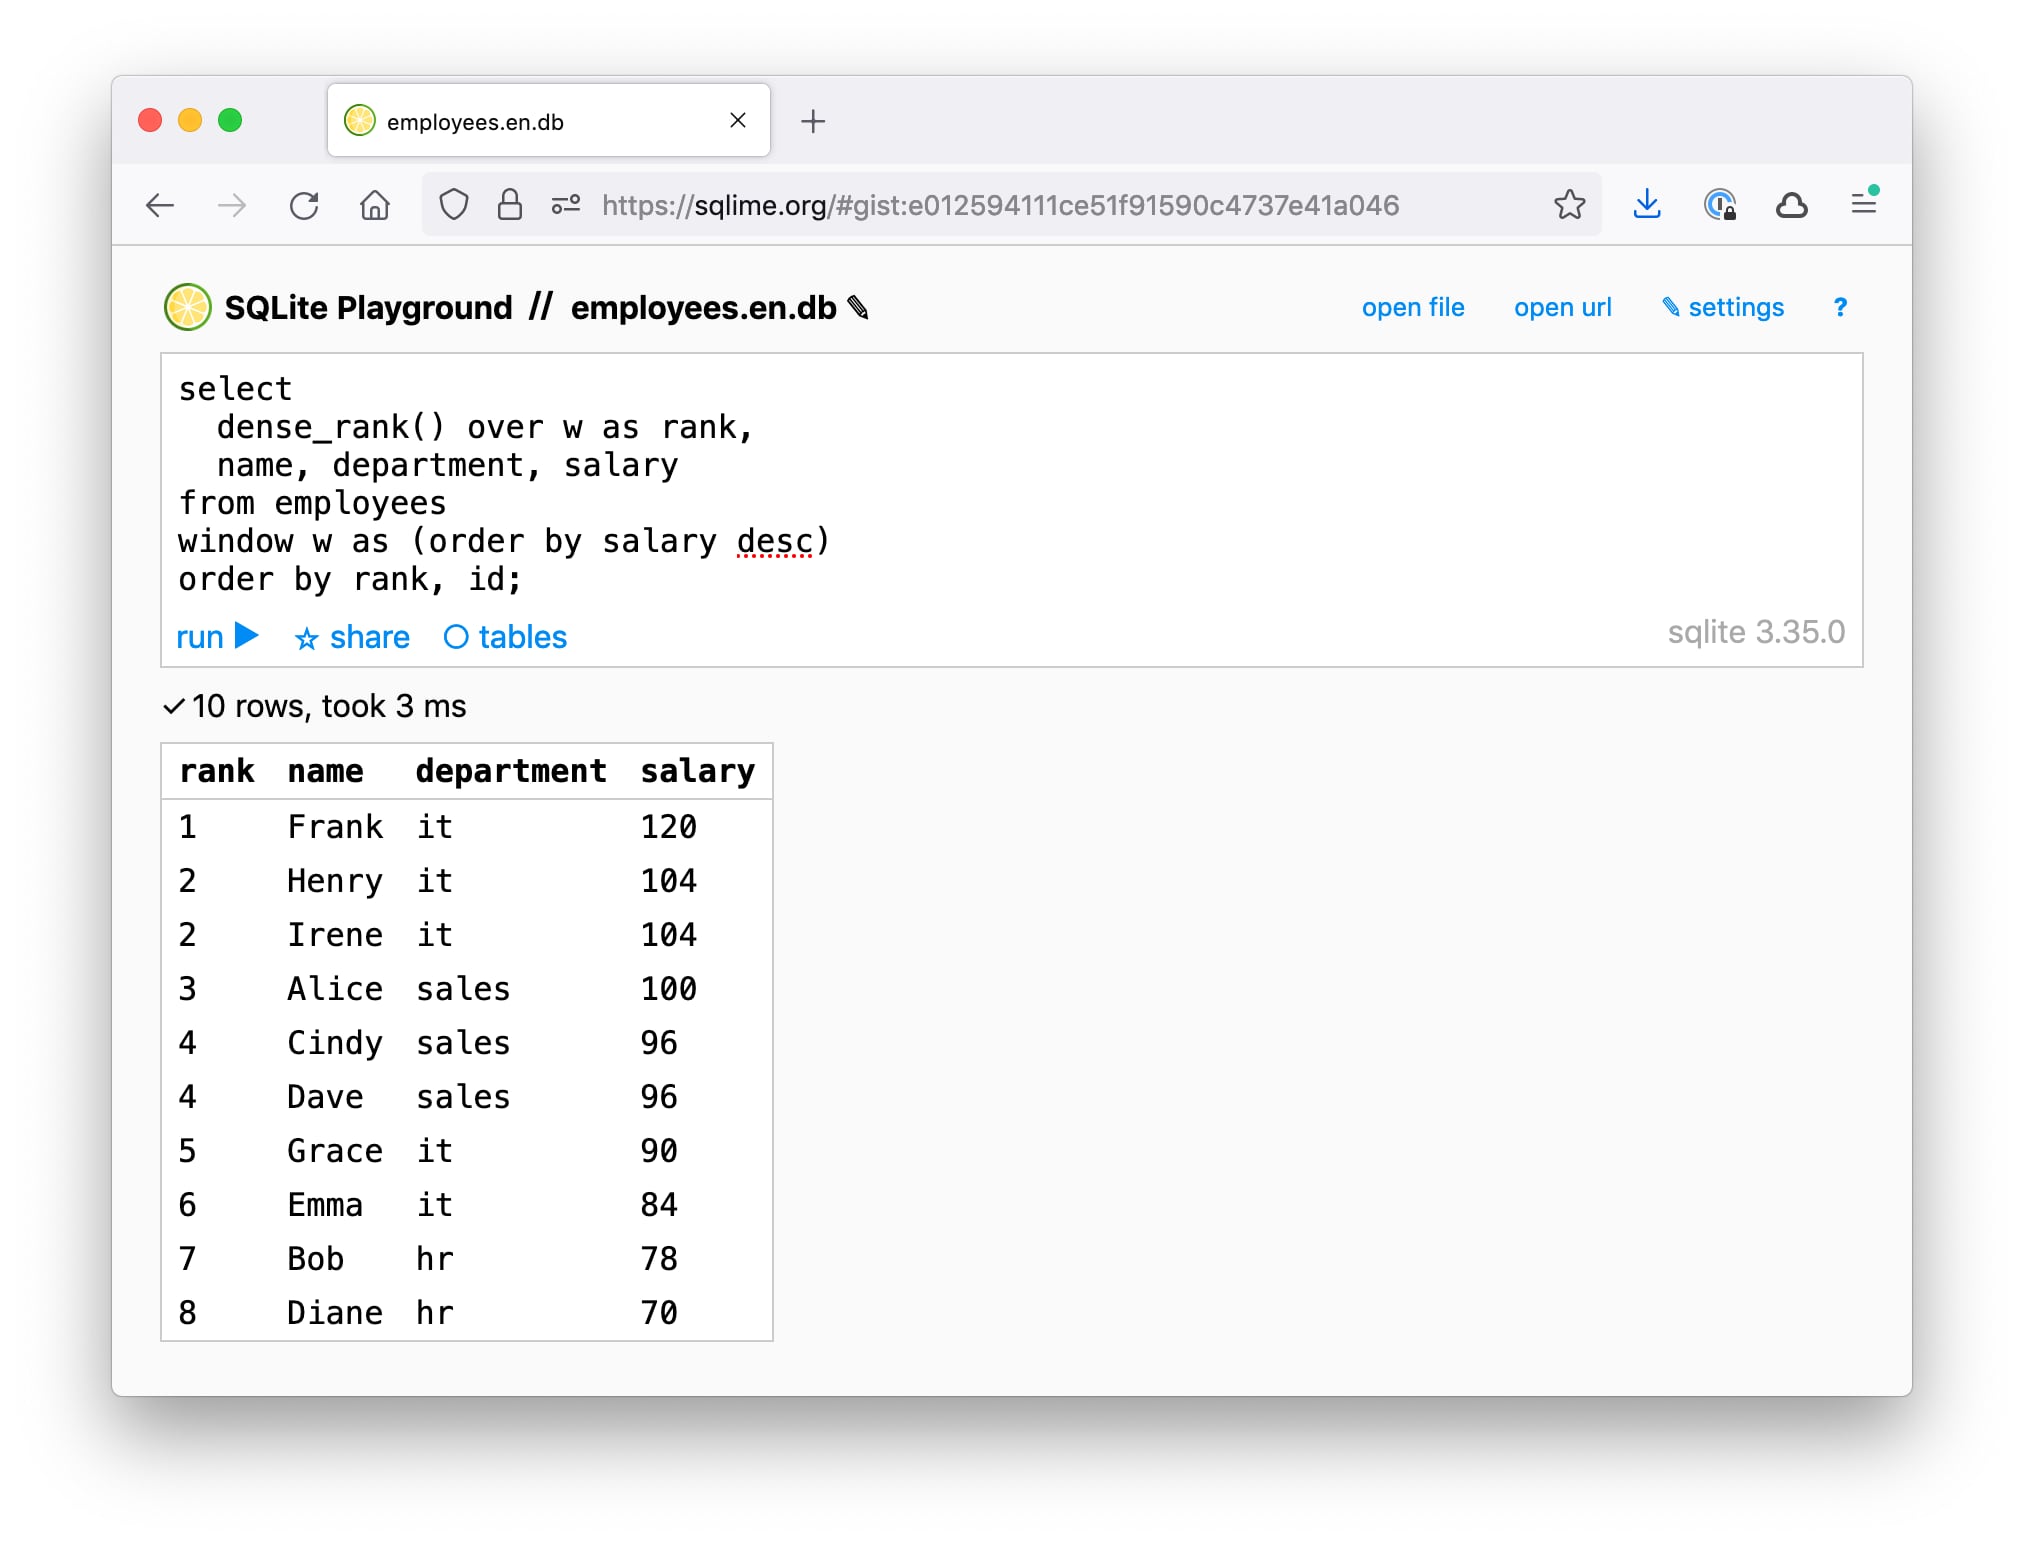Reload the page
The height and width of the screenshot is (1544, 2024).
click(x=304, y=205)
